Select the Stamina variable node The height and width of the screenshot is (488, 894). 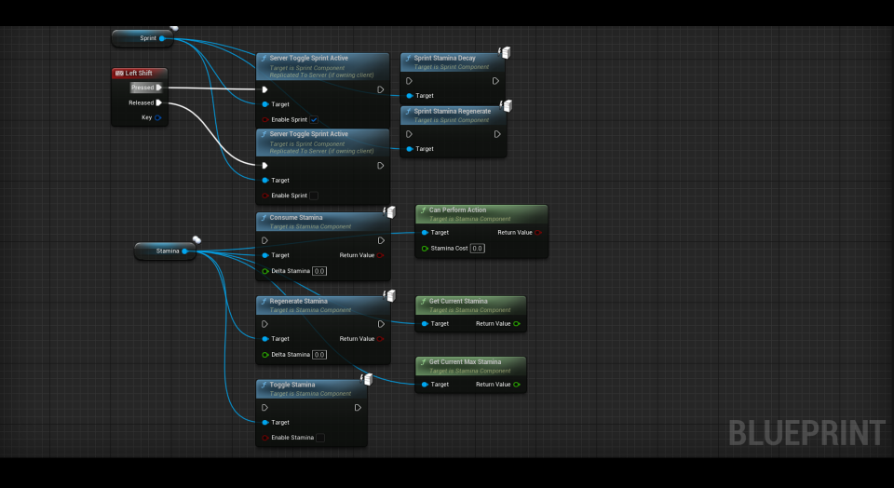point(165,251)
